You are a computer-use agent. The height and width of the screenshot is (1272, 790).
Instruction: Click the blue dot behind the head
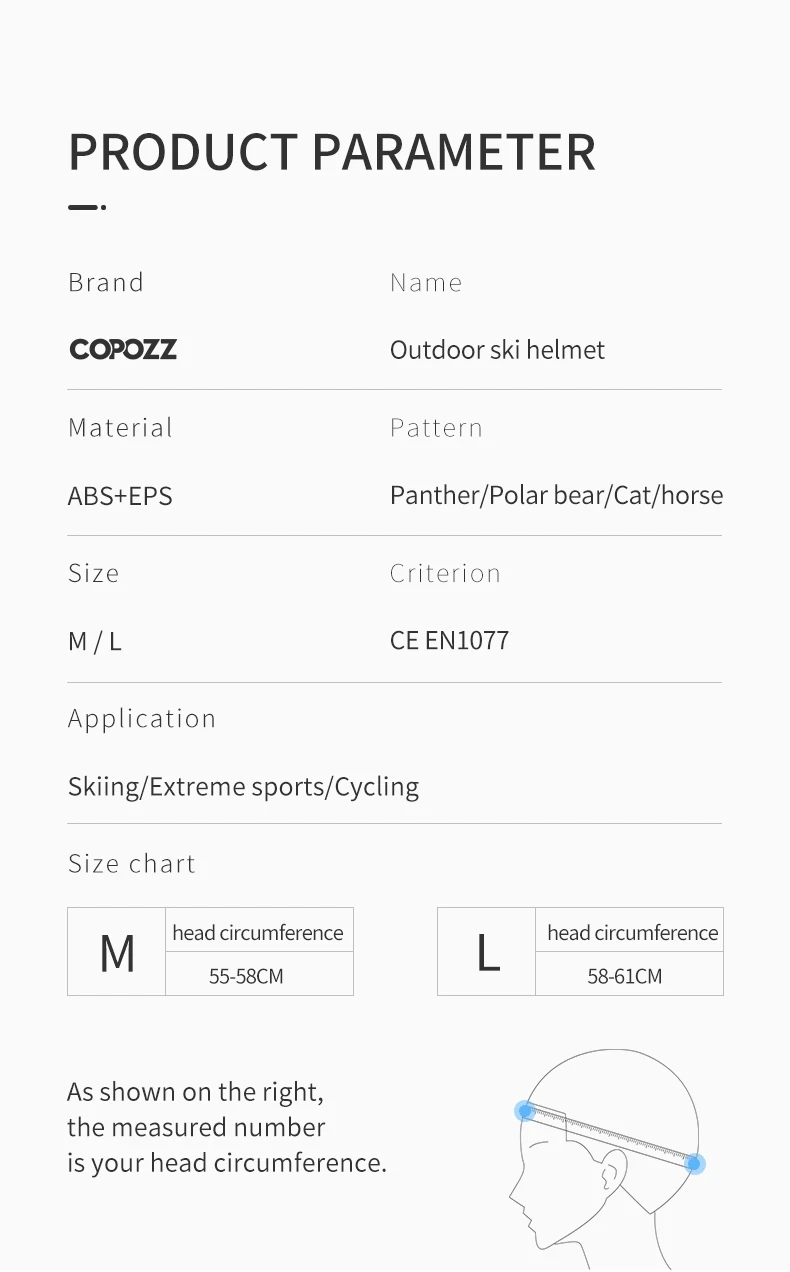695,1163
